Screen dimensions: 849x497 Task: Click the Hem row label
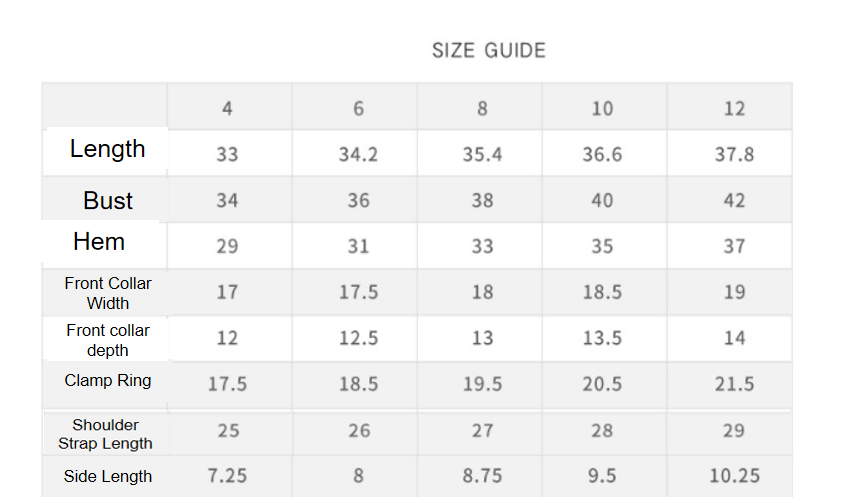pyautogui.click(x=99, y=241)
